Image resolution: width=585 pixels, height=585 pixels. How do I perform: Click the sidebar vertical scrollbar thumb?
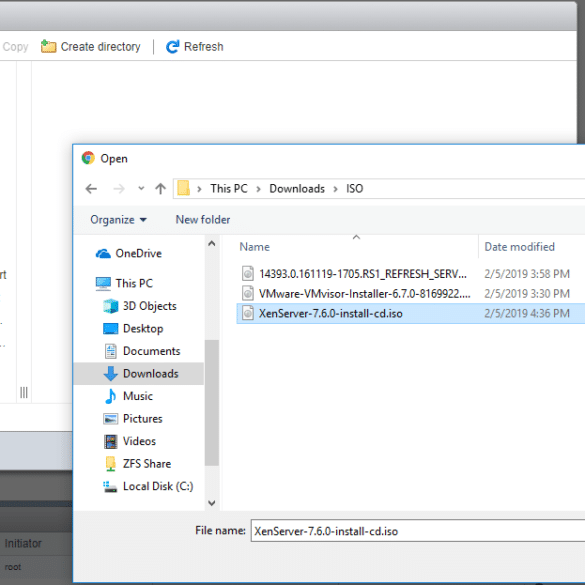[212, 403]
